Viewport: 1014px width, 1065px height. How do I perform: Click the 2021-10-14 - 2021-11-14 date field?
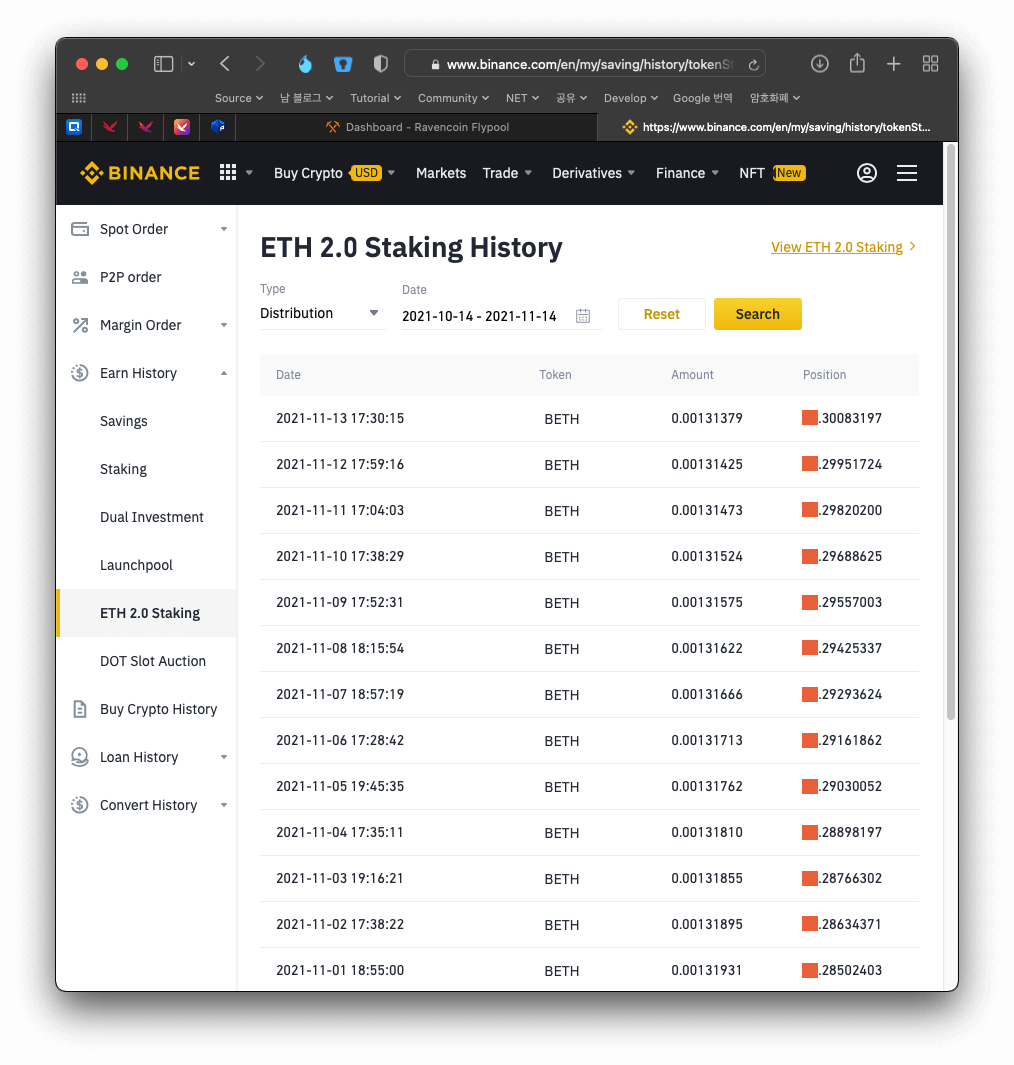click(x=501, y=316)
